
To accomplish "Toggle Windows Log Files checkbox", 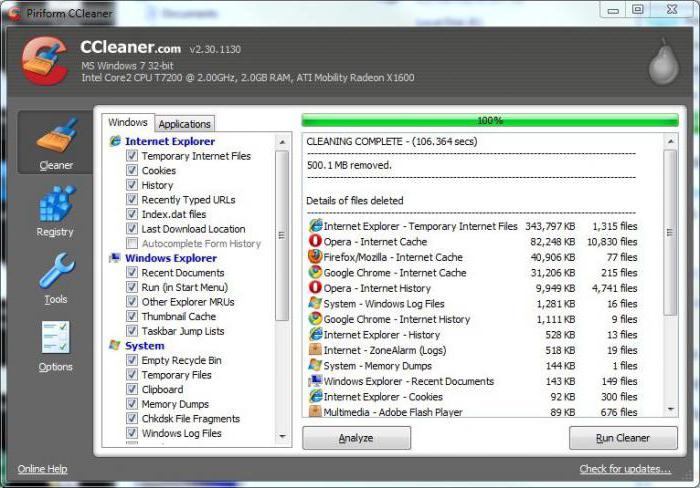I will point(132,433).
